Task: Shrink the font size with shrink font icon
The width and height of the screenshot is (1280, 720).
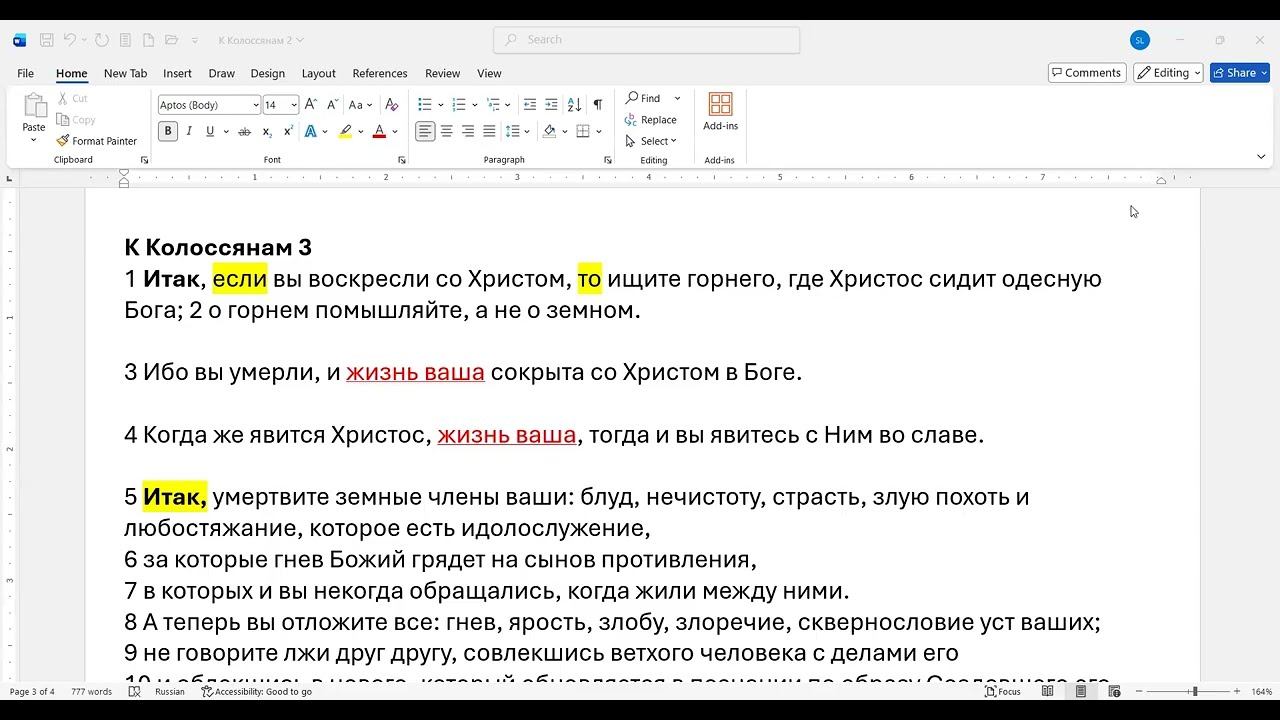Action: pyautogui.click(x=331, y=104)
